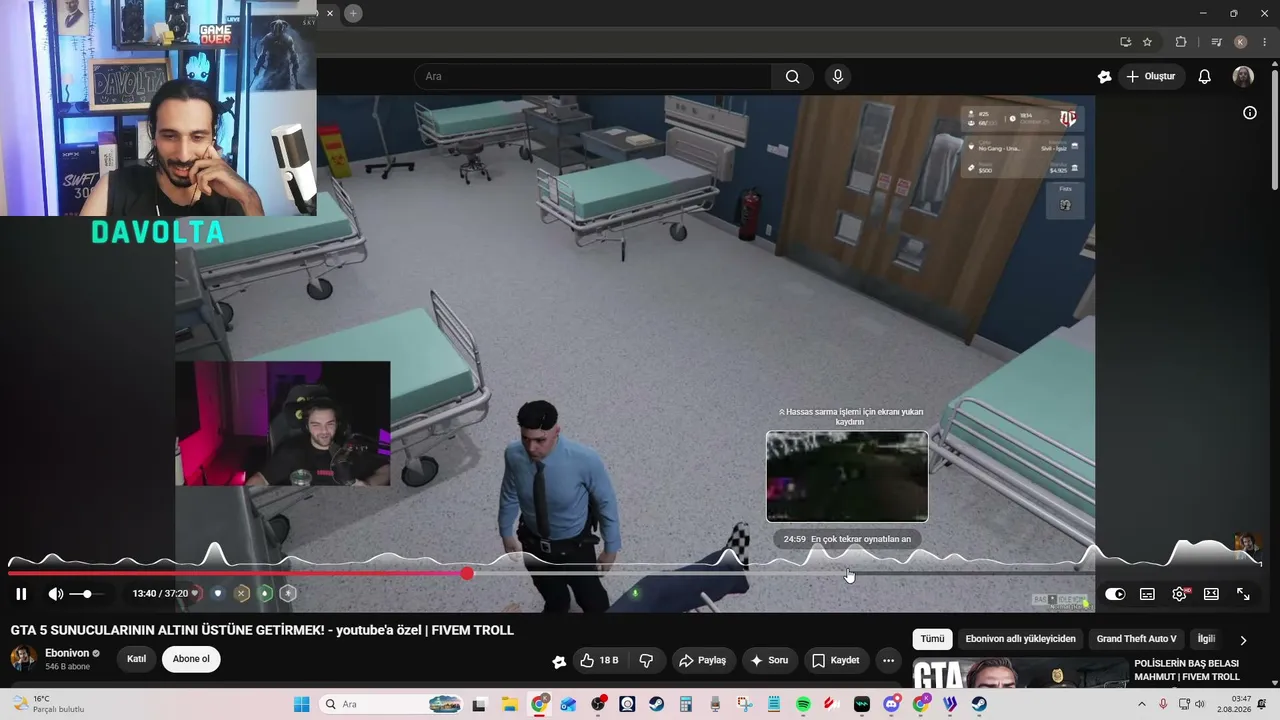
Task: Open YouTube notifications bell
Action: 1205,77
